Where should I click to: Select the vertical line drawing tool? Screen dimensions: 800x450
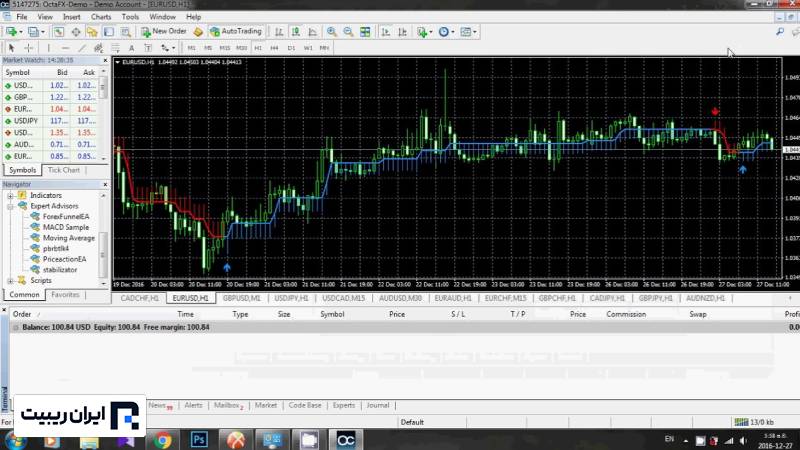49,47
